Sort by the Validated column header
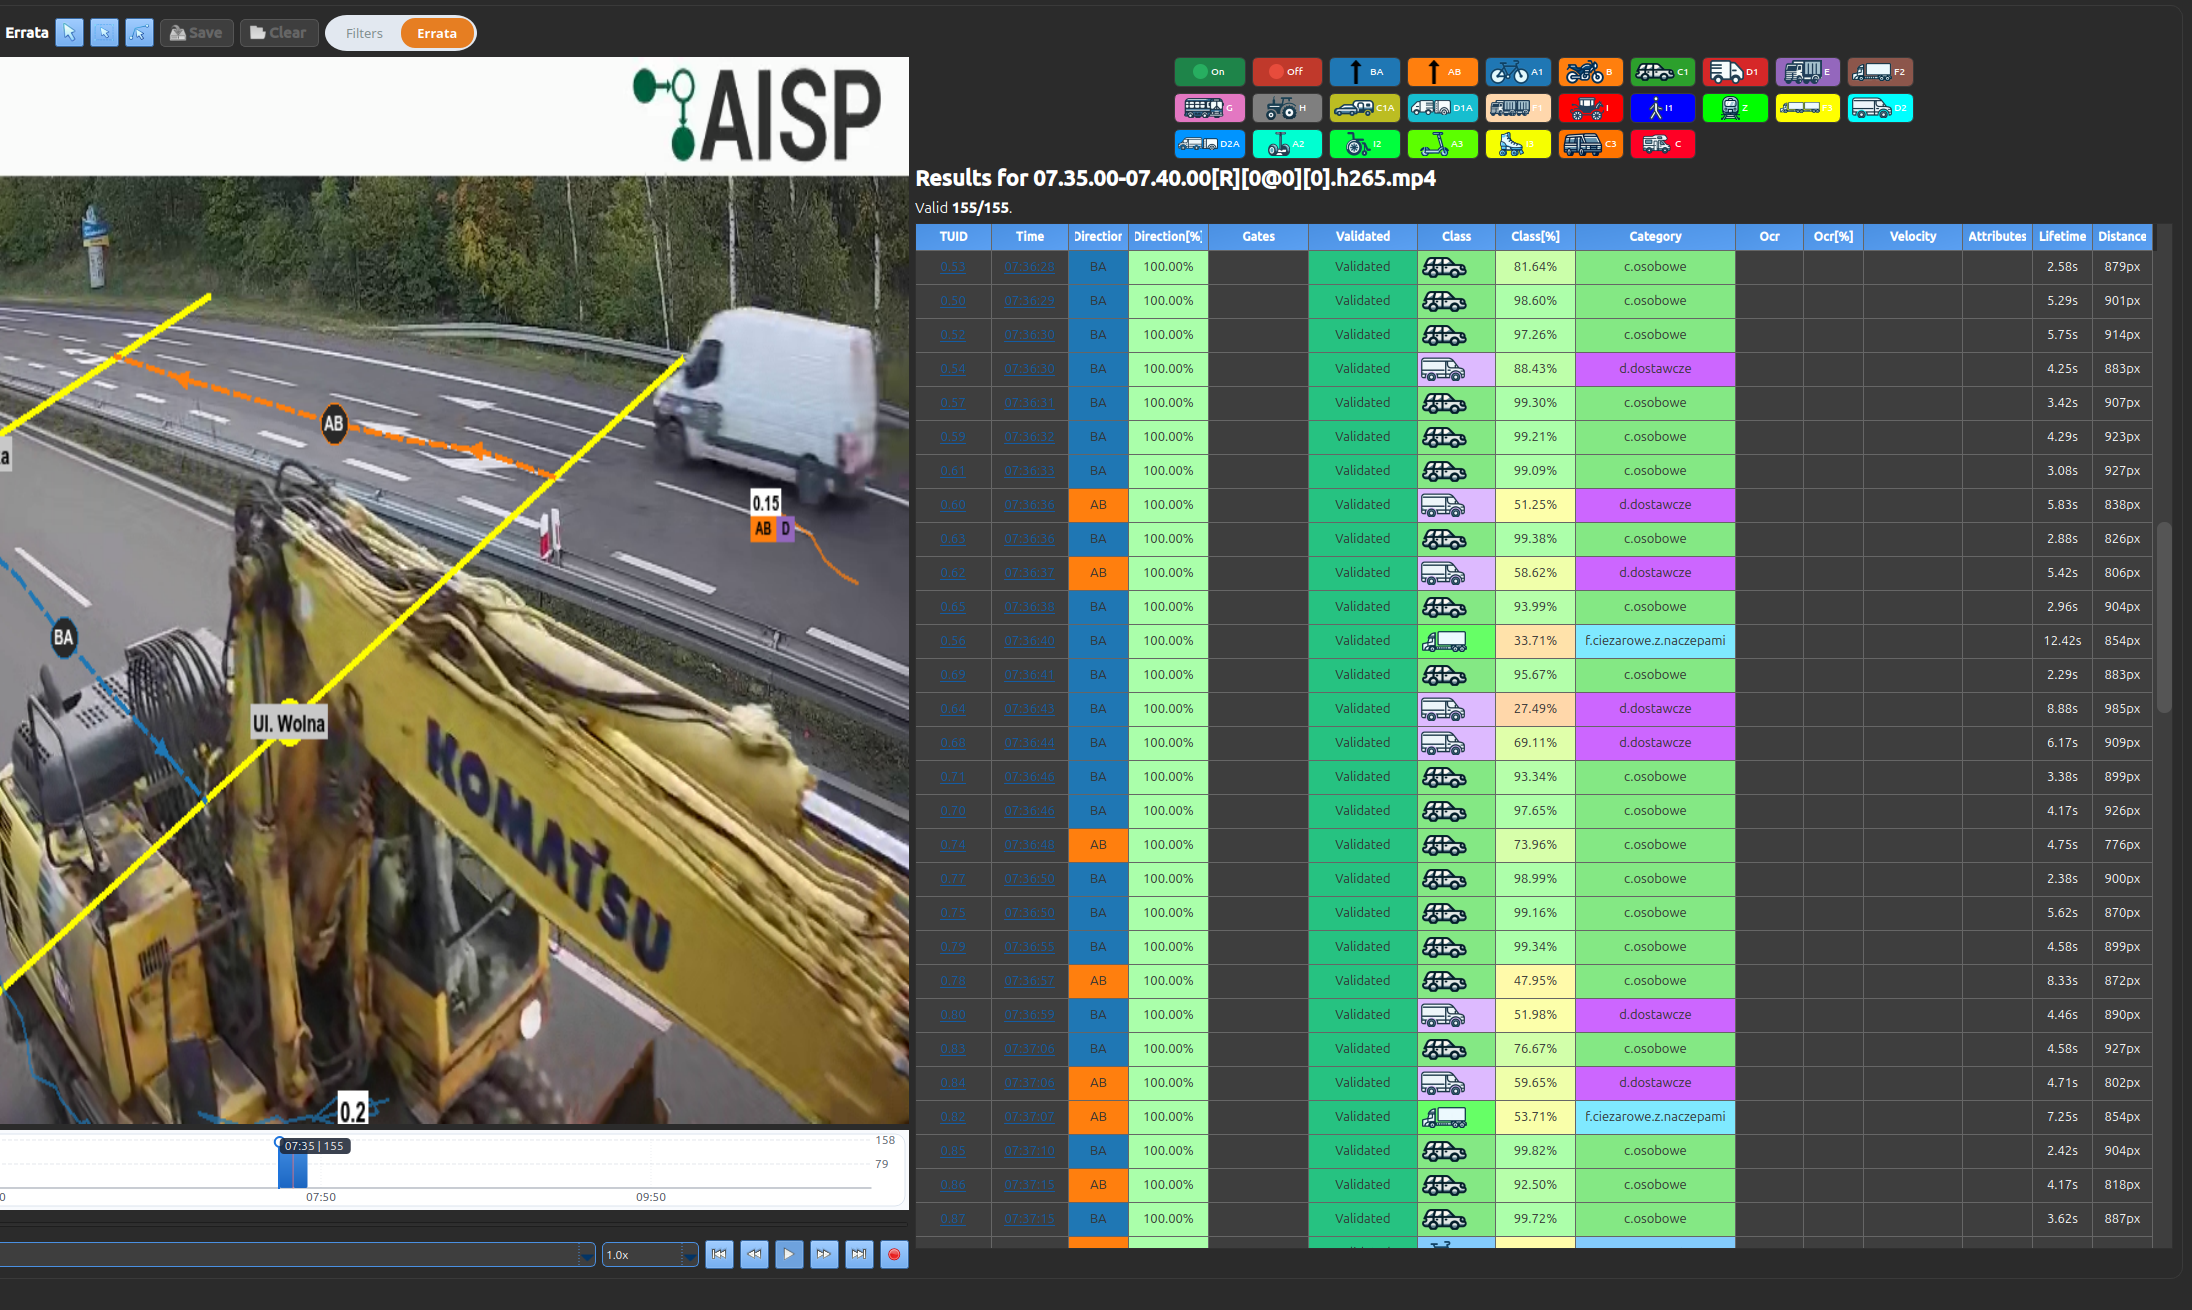This screenshot has width=2192, height=1310. pos(1363,237)
